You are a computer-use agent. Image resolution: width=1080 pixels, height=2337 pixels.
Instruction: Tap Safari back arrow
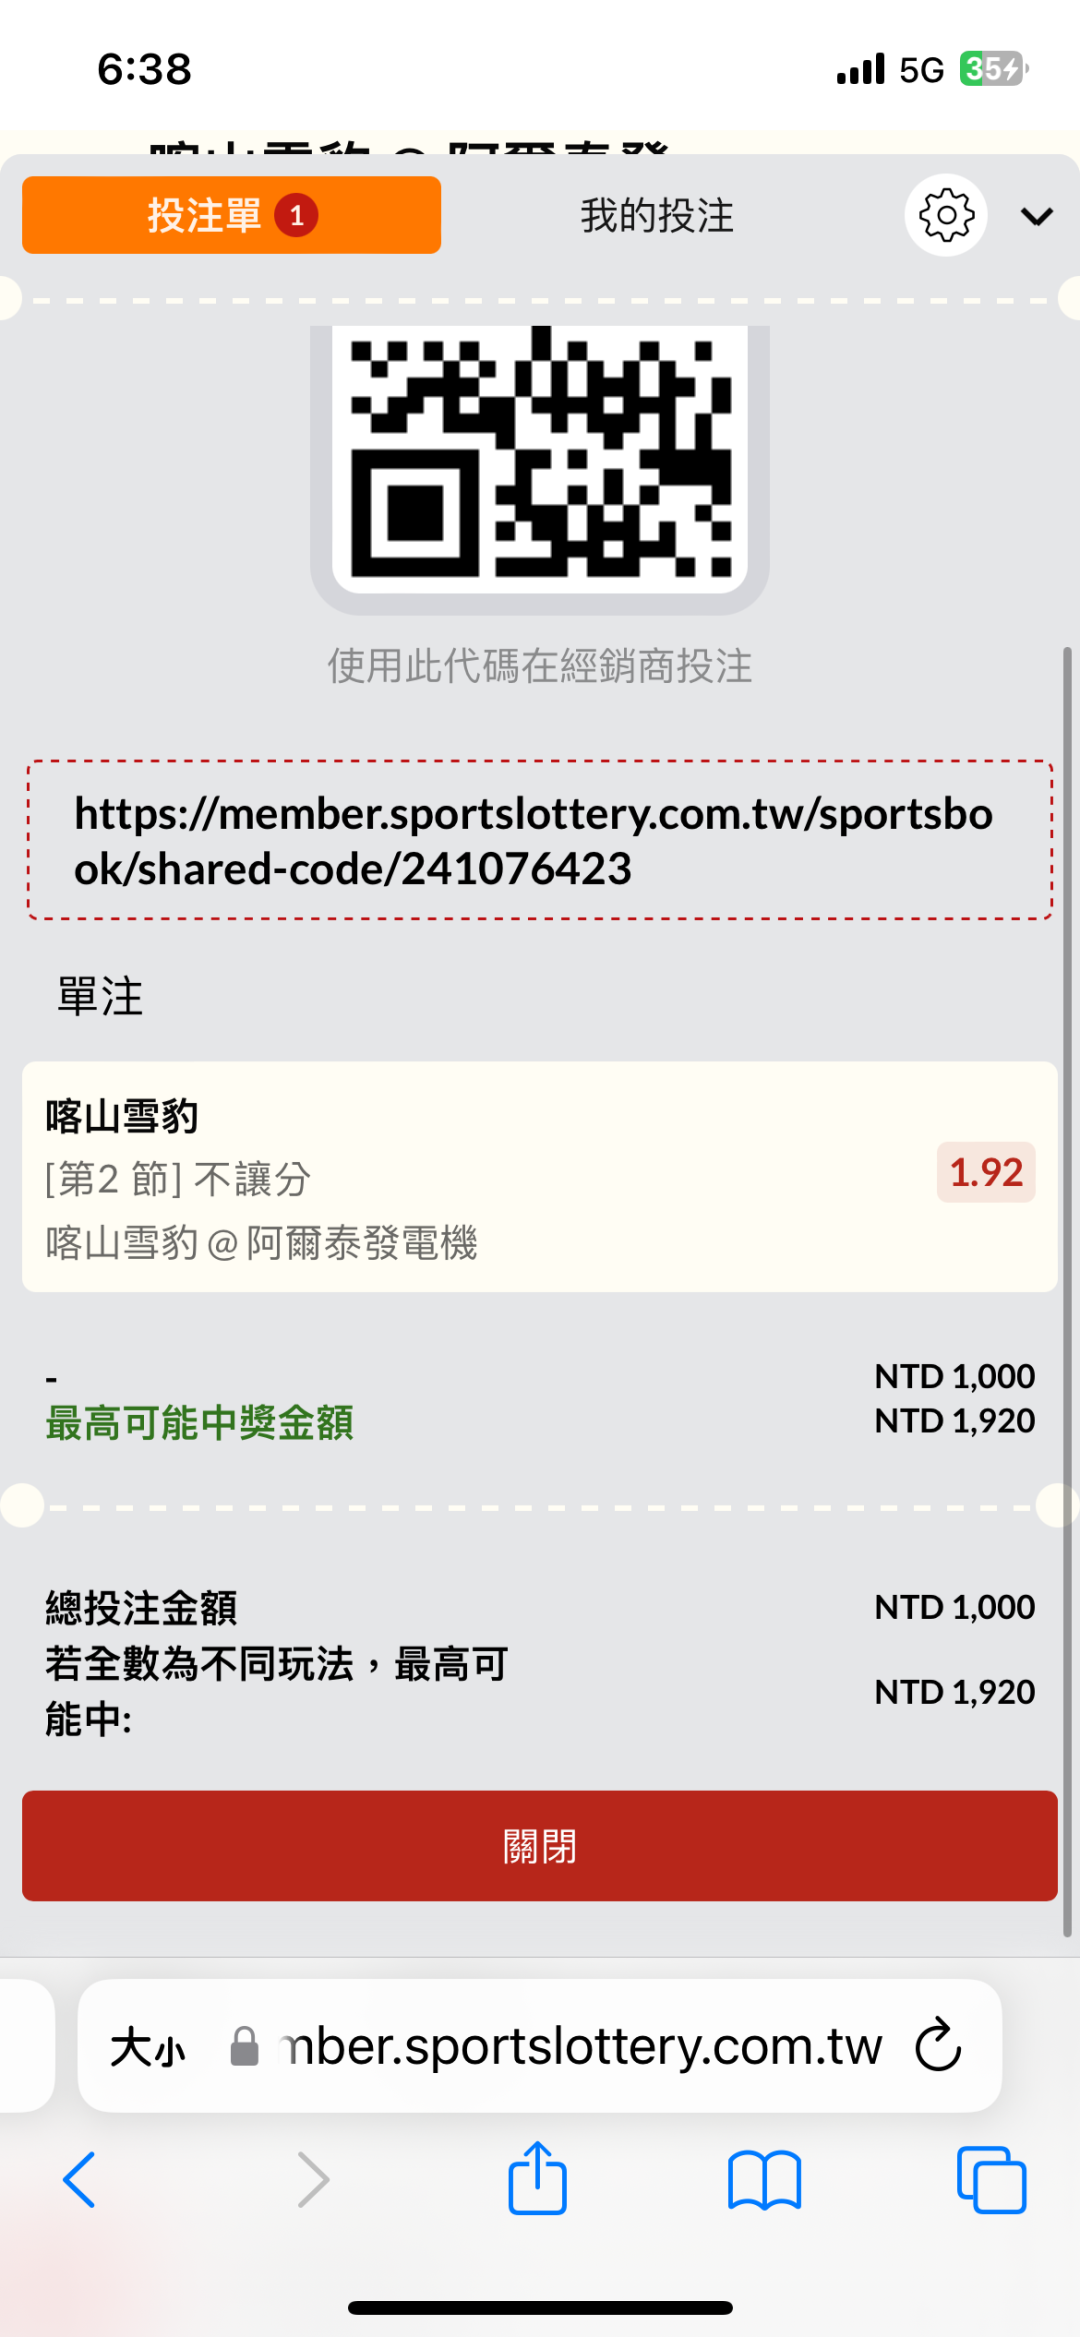(80, 2179)
